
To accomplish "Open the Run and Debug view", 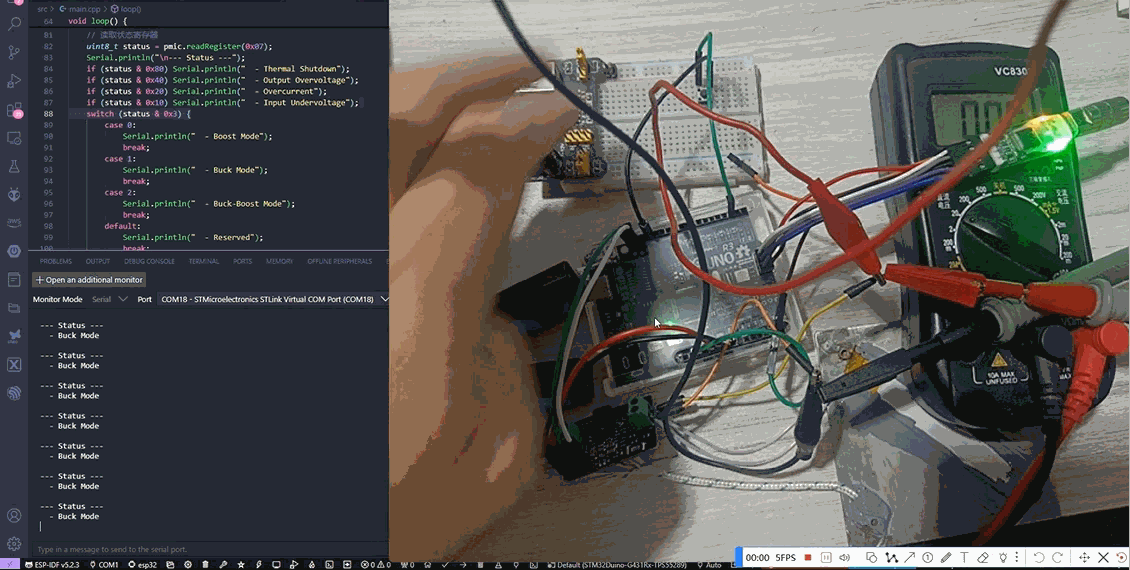I will click(x=14, y=80).
